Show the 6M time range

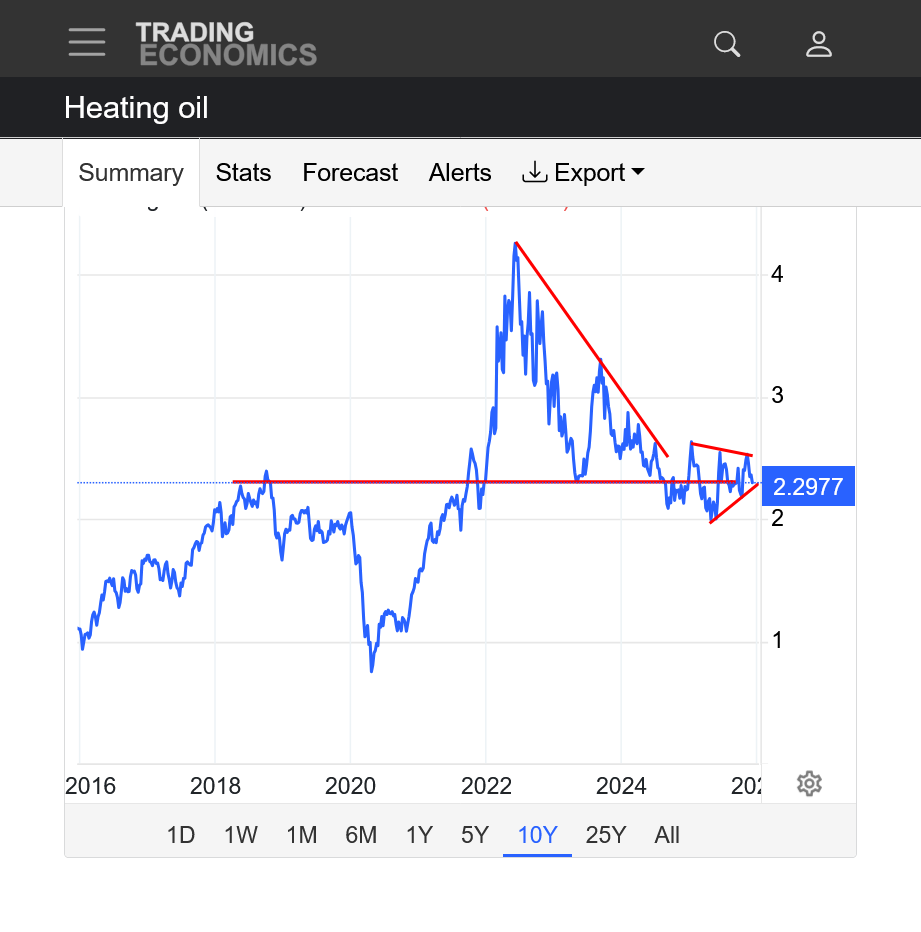(361, 835)
